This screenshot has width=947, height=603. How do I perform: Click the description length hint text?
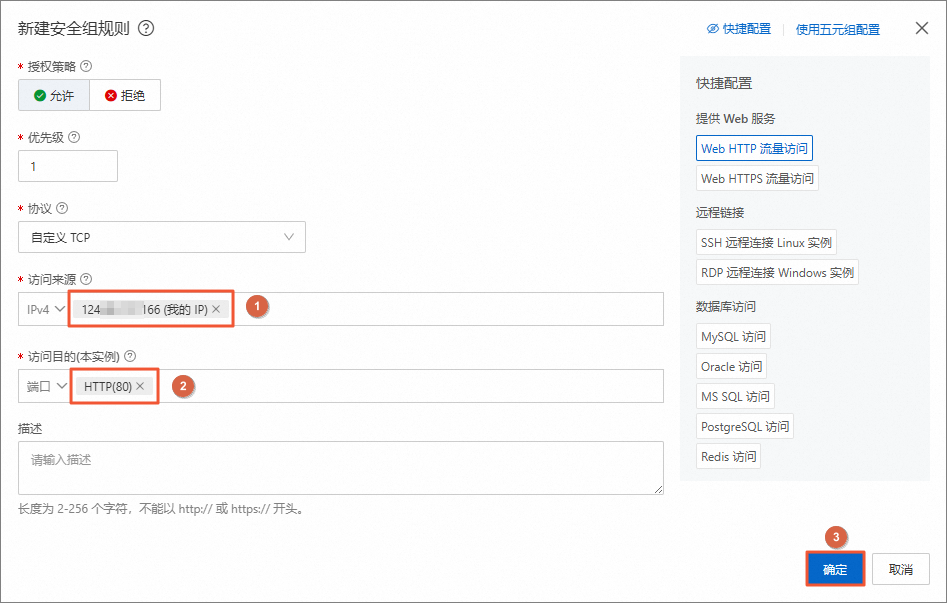[162, 509]
